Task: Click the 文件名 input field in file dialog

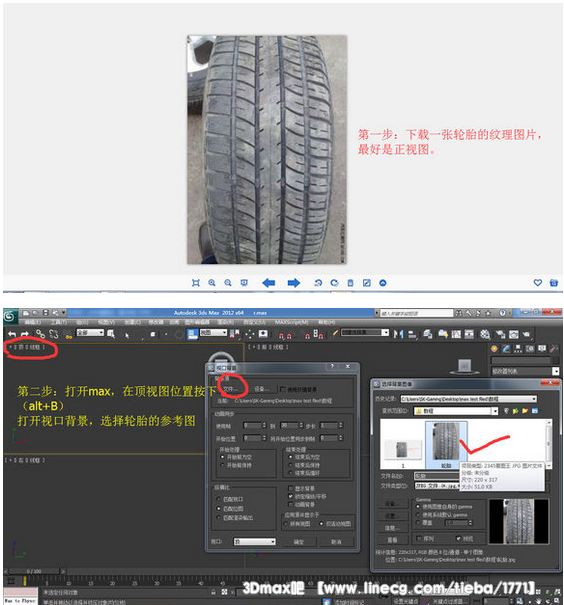Action: click(437, 476)
